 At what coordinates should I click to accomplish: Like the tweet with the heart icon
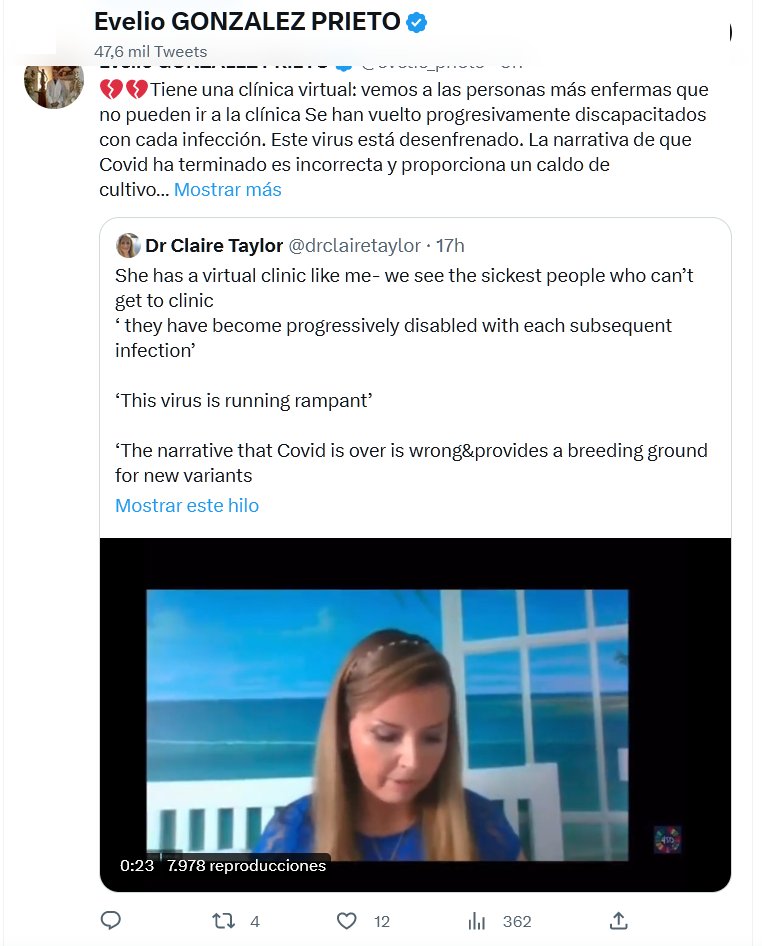point(346,921)
